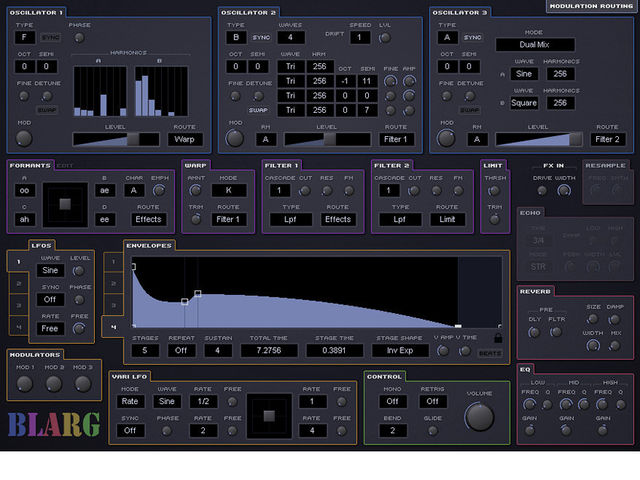
Task: Click the Warp Mode K button
Action: (x=229, y=191)
